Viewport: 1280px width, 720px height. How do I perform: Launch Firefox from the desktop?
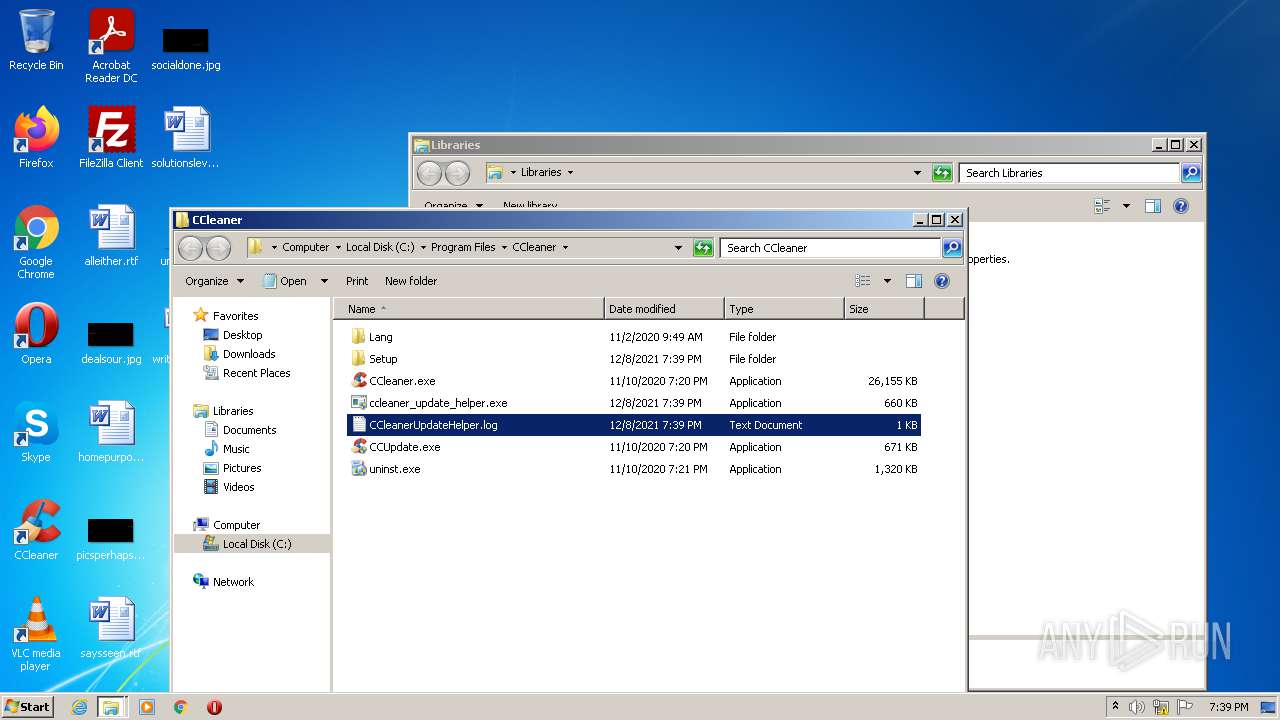(x=36, y=138)
